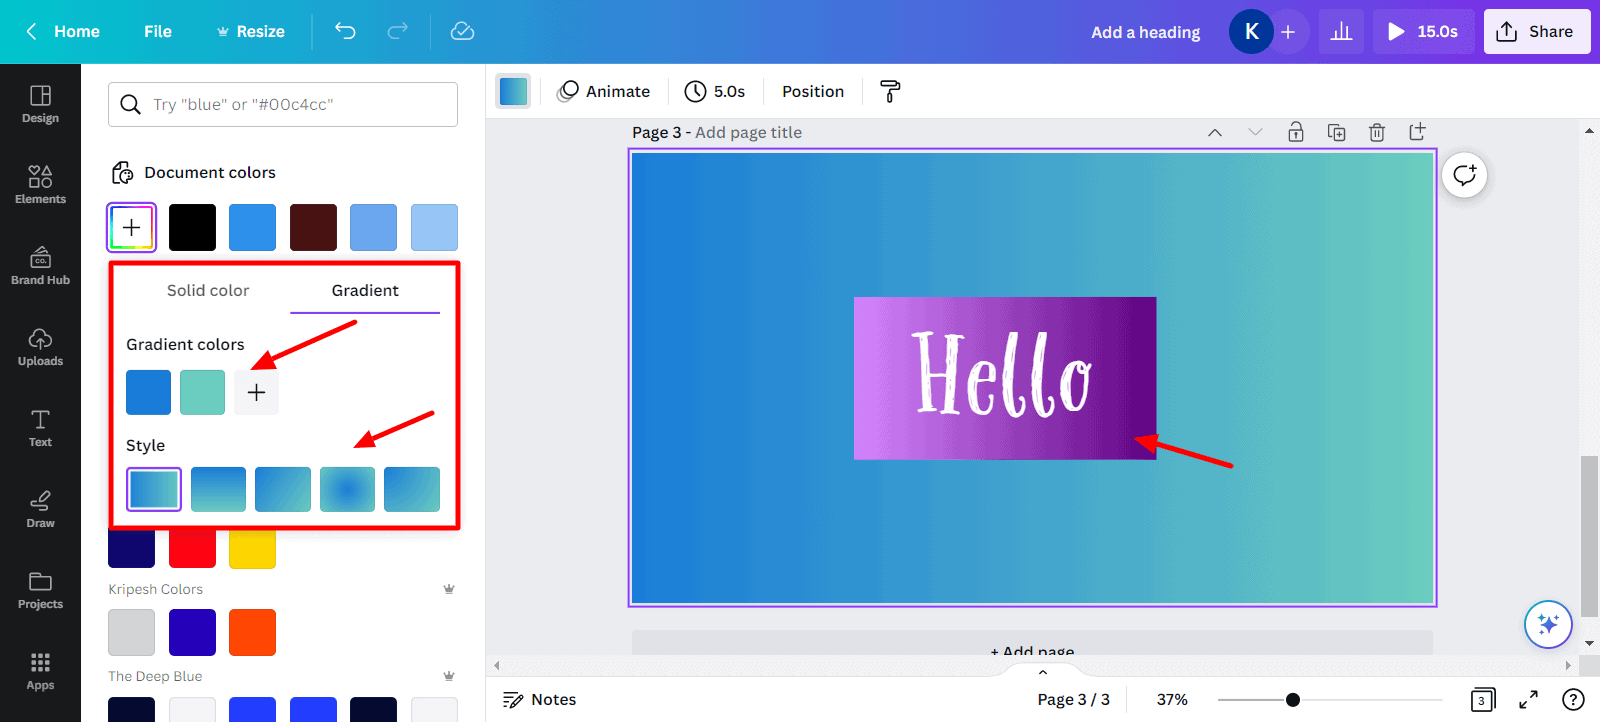Click the Magic assistant sparkle button
Viewport: 1600px width, 722px height.
(x=1548, y=624)
